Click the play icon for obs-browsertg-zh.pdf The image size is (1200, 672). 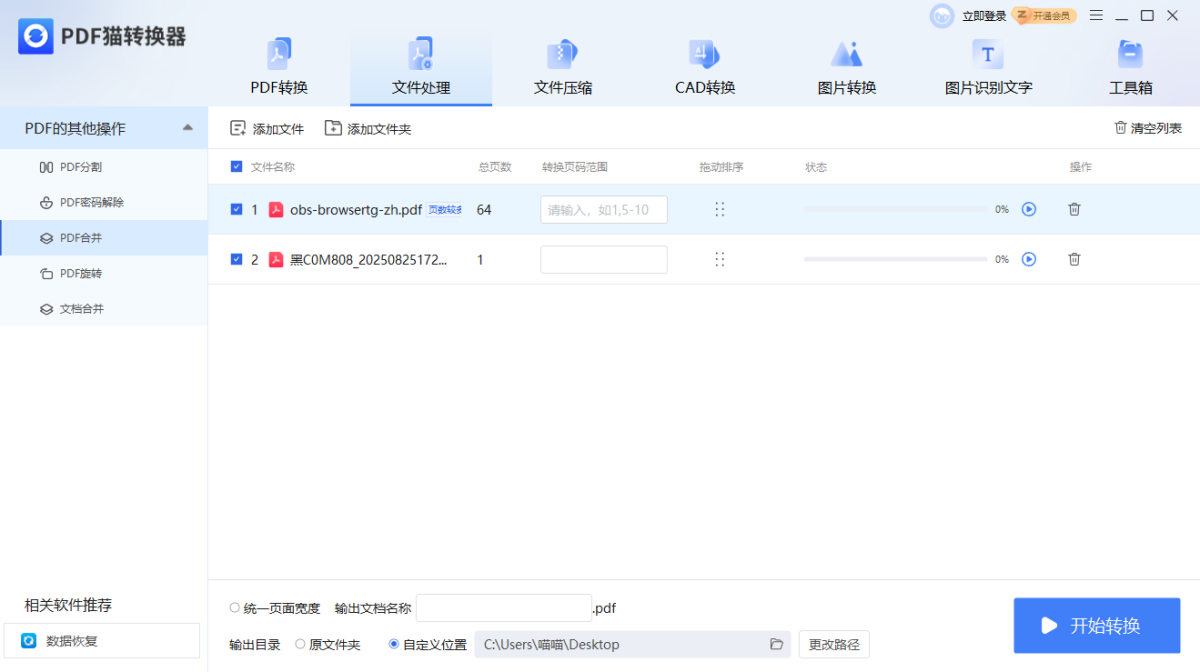[1028, 209]
